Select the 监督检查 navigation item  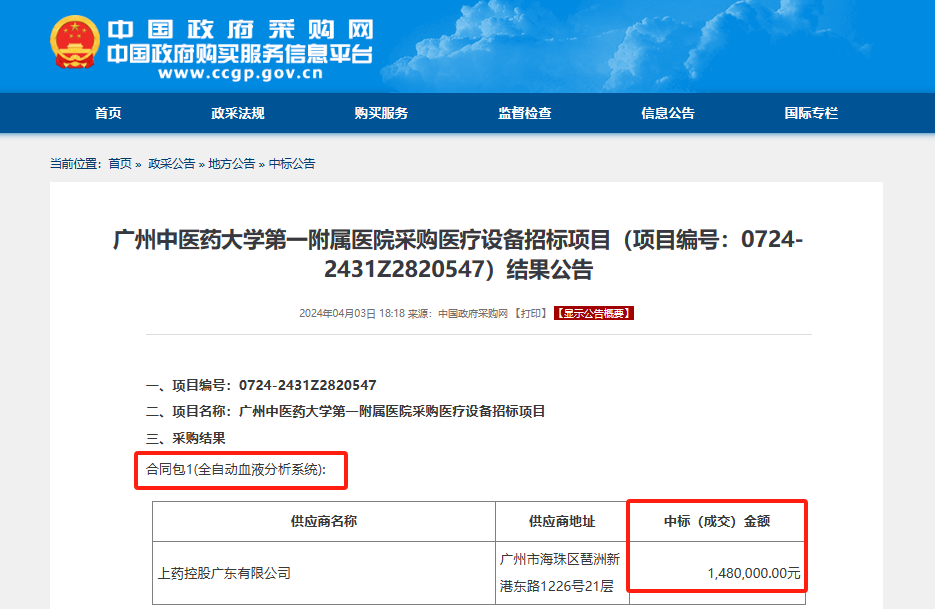tap(525, 113)
